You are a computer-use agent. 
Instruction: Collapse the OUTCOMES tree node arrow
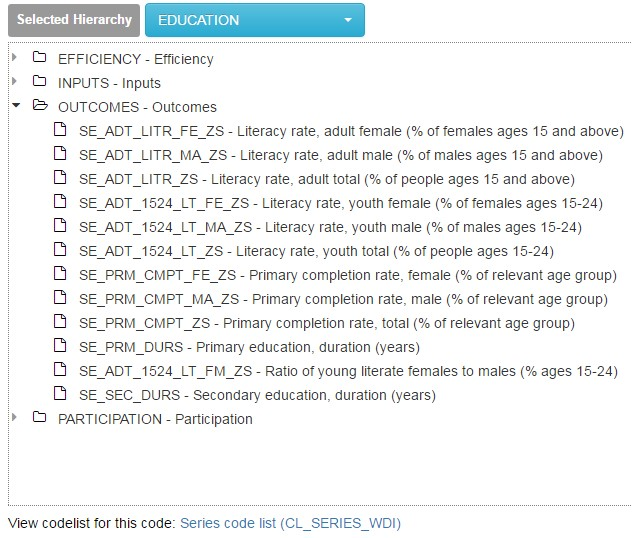pos(15,106)
